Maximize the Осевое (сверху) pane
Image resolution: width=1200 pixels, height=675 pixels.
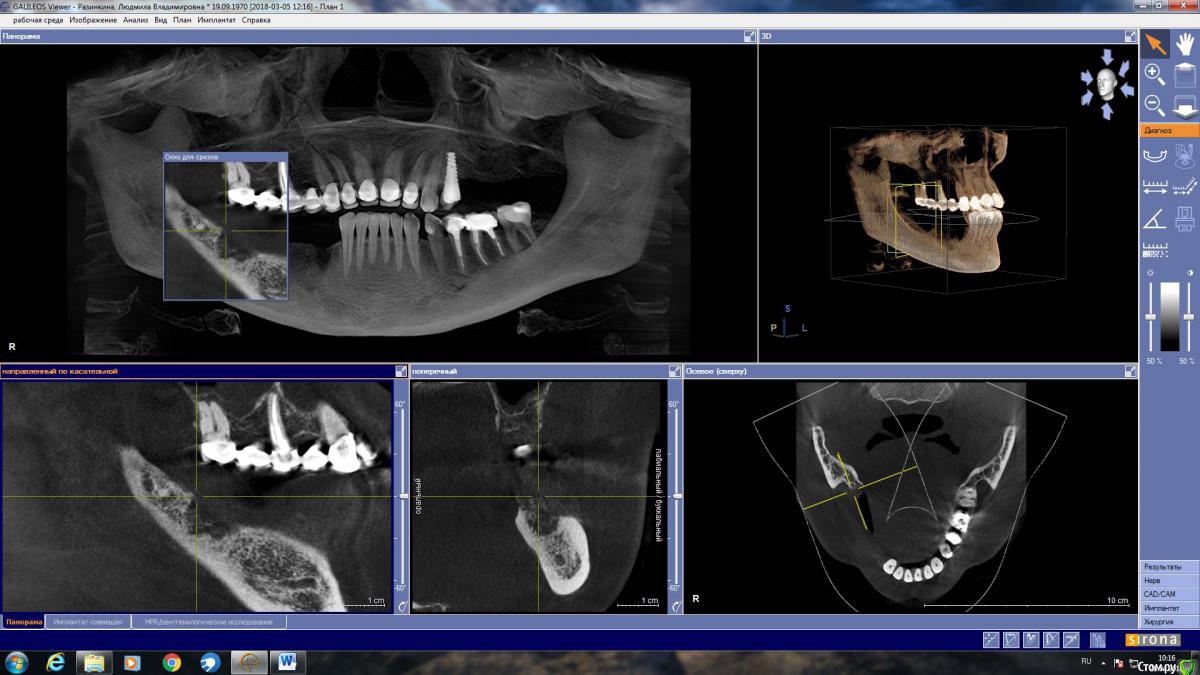[1130, 371]
